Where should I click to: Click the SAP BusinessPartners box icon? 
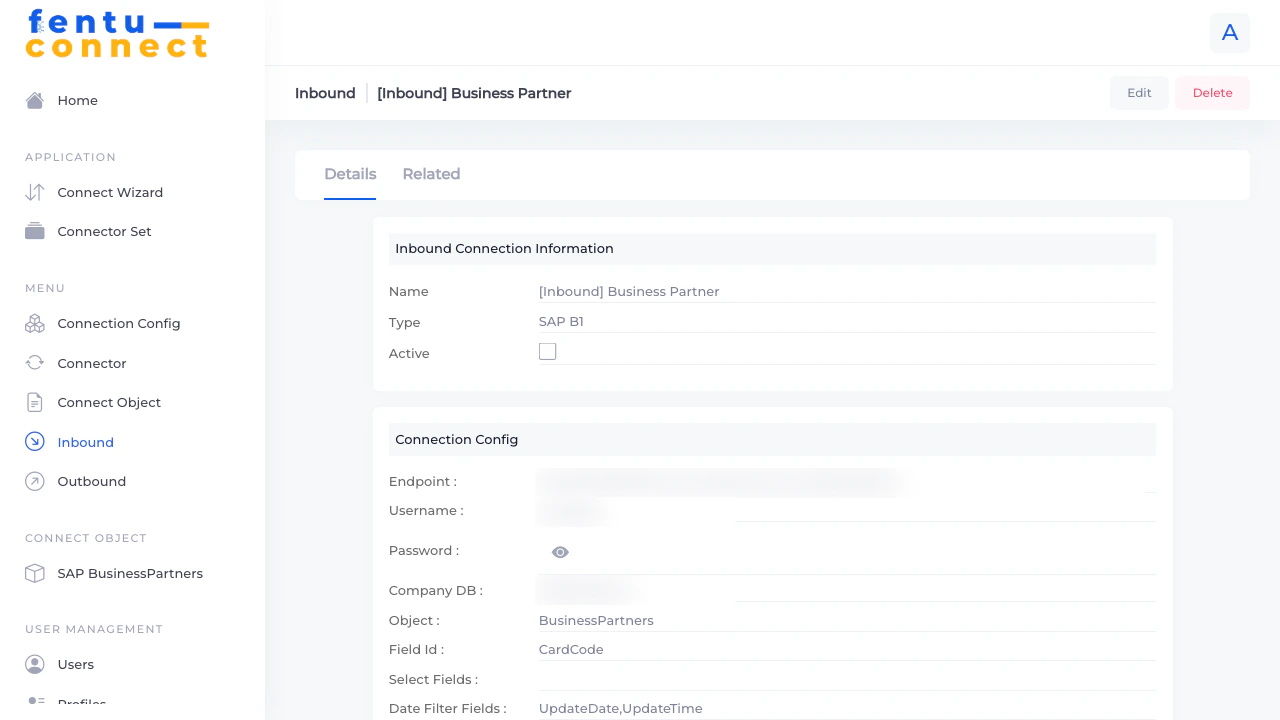click(x=35, y=573)
